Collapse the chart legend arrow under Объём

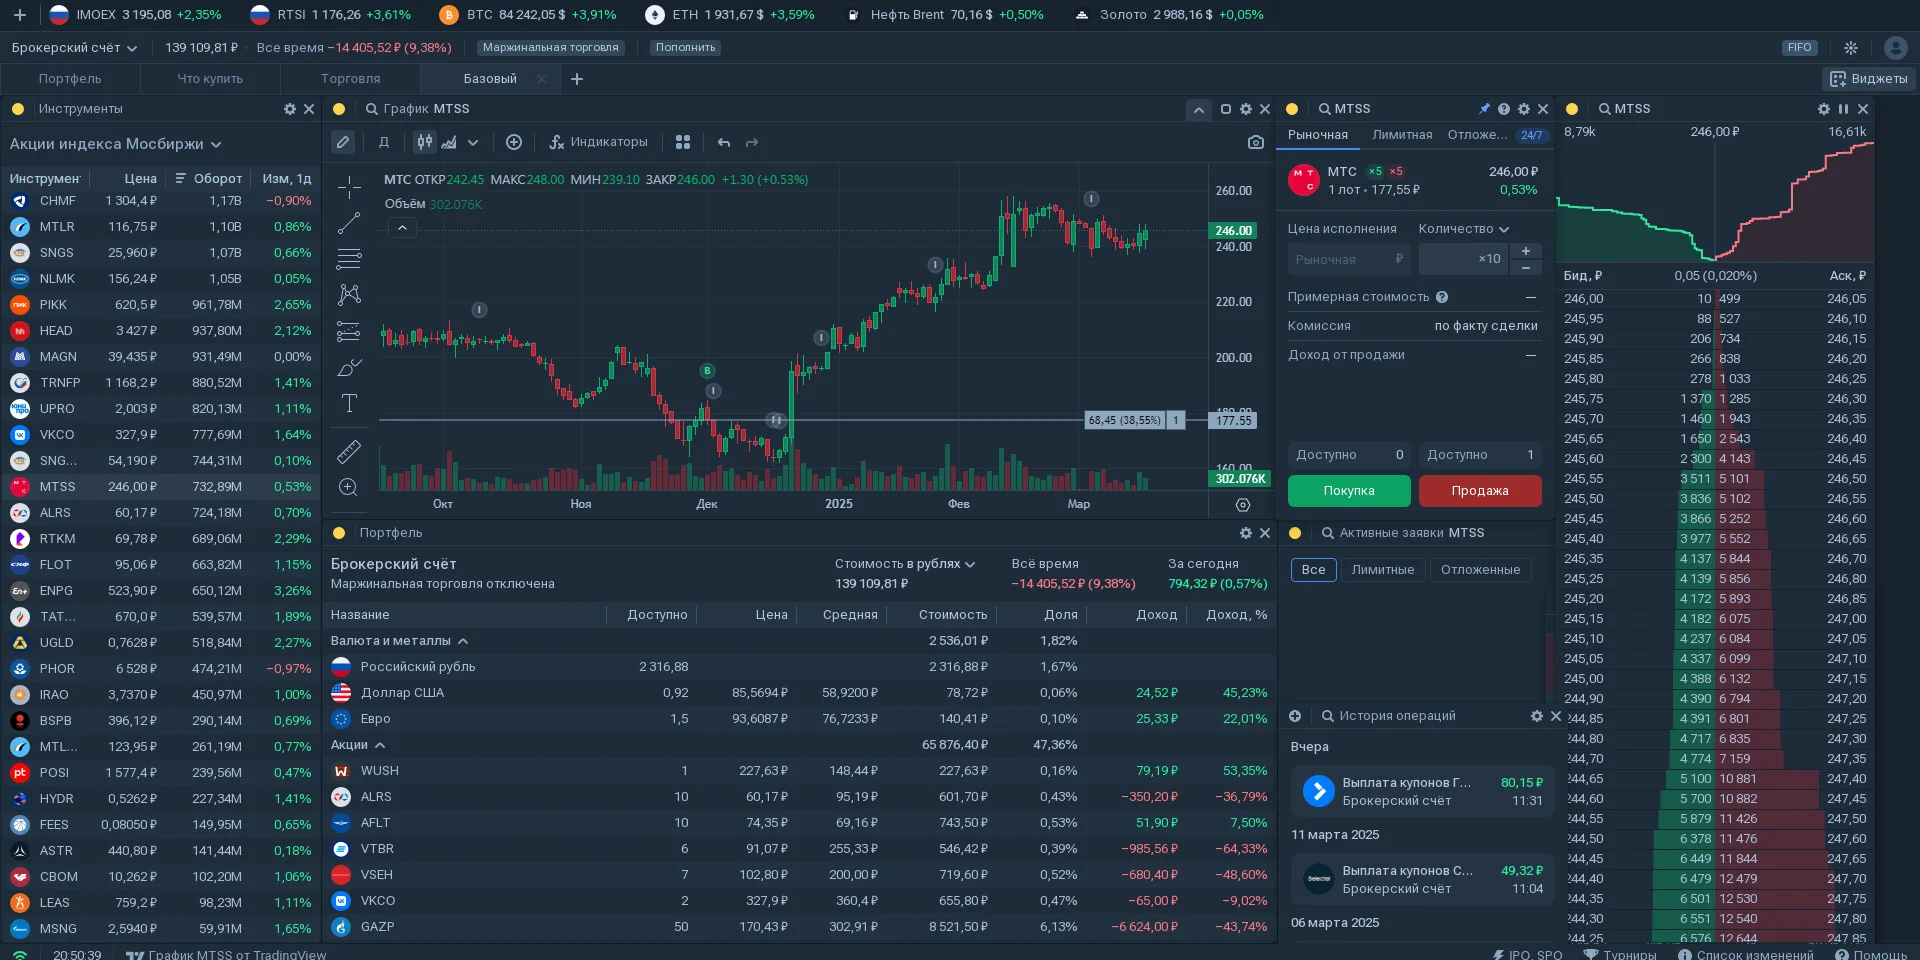coord(402,228)
